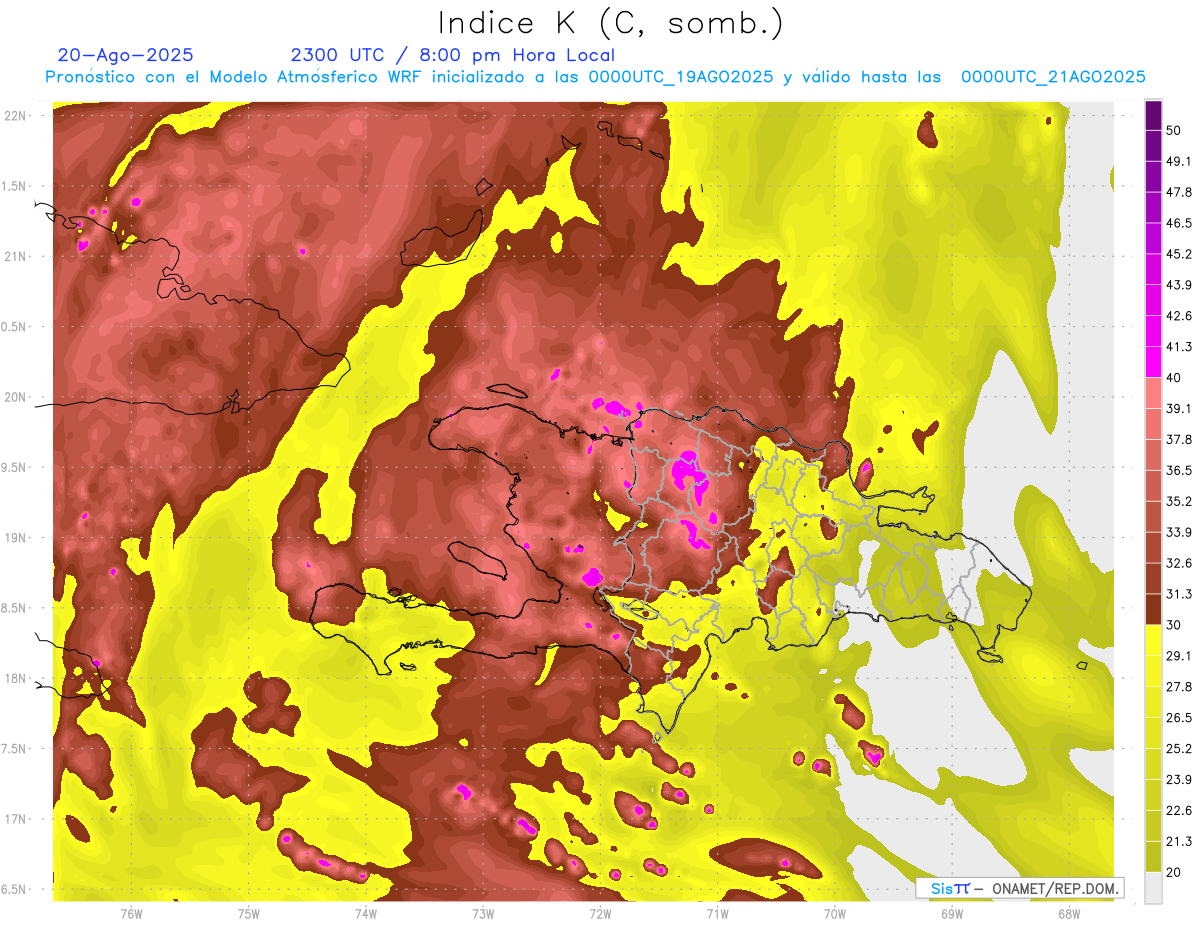The width and height of the screenshot is (1200, 927).
Task: Click the color scale value "33.9"
Action: pos(1179,532)
